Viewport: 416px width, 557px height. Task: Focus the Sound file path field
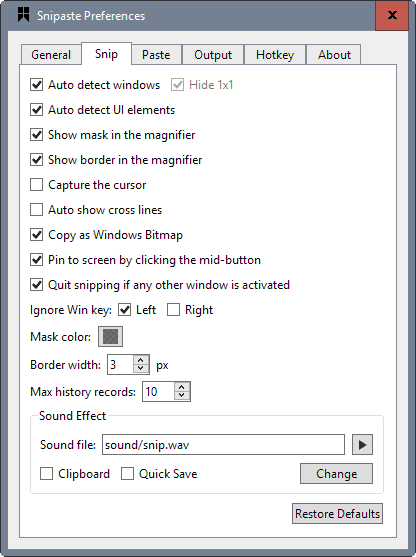pyautogui.click(x=223, y=444)
